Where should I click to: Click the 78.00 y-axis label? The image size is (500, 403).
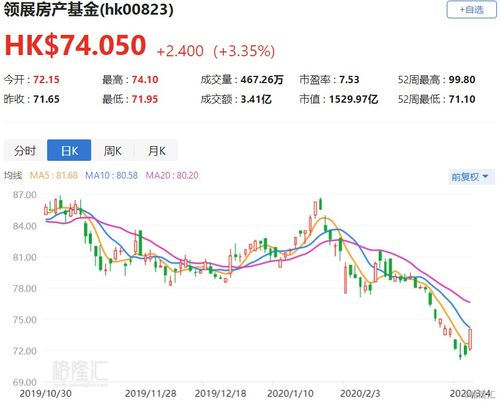25,288
